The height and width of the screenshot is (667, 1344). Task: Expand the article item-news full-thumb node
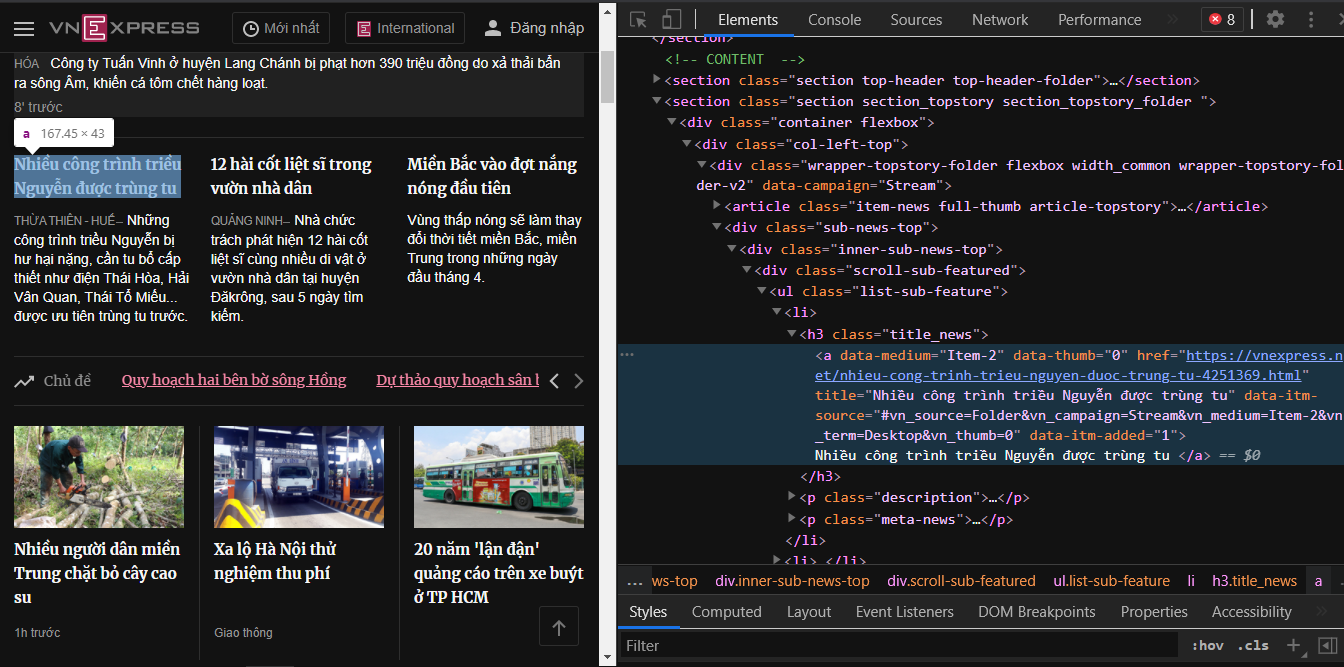[716, 206]
